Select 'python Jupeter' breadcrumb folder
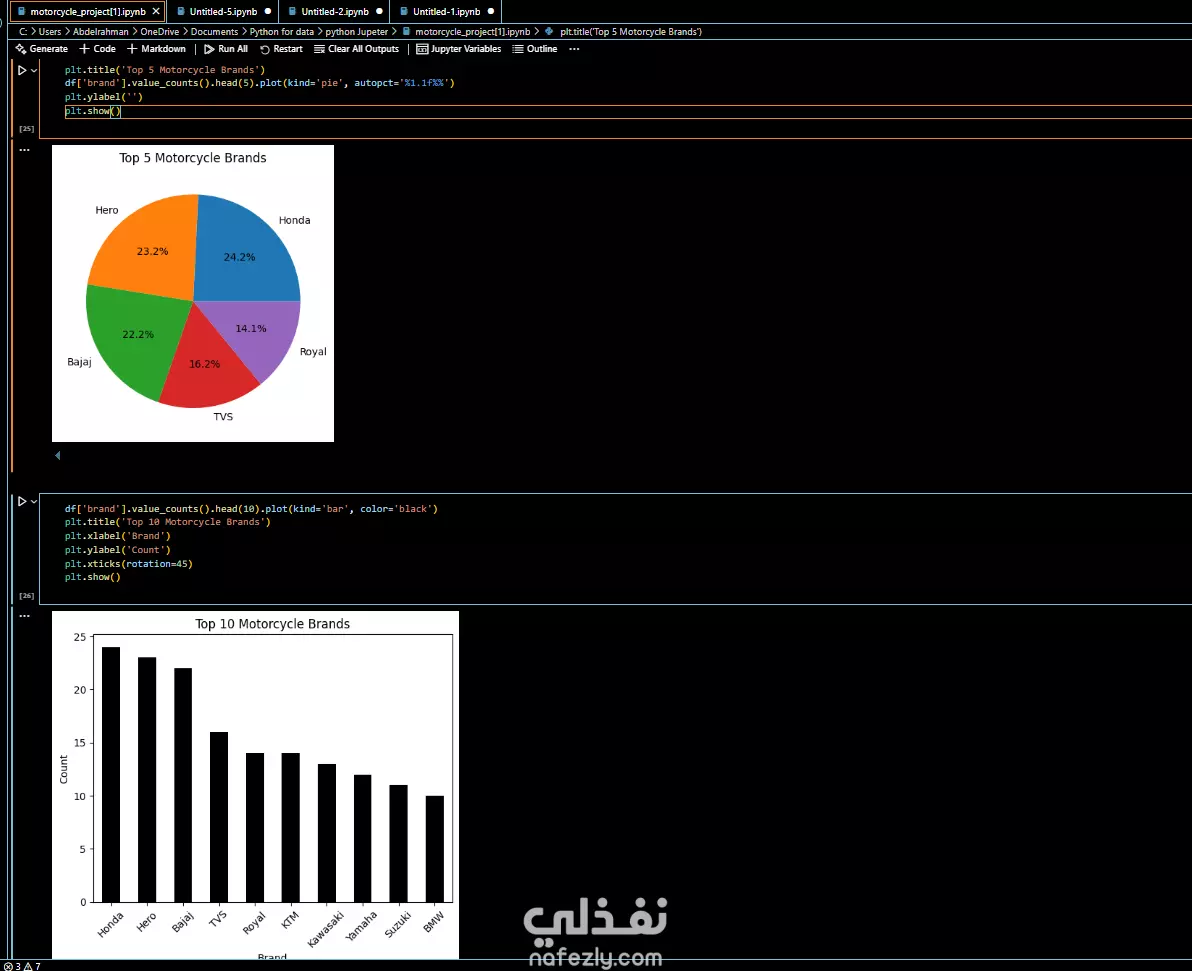This screenshot has width=1192, height=971. [x=357, y=32]
